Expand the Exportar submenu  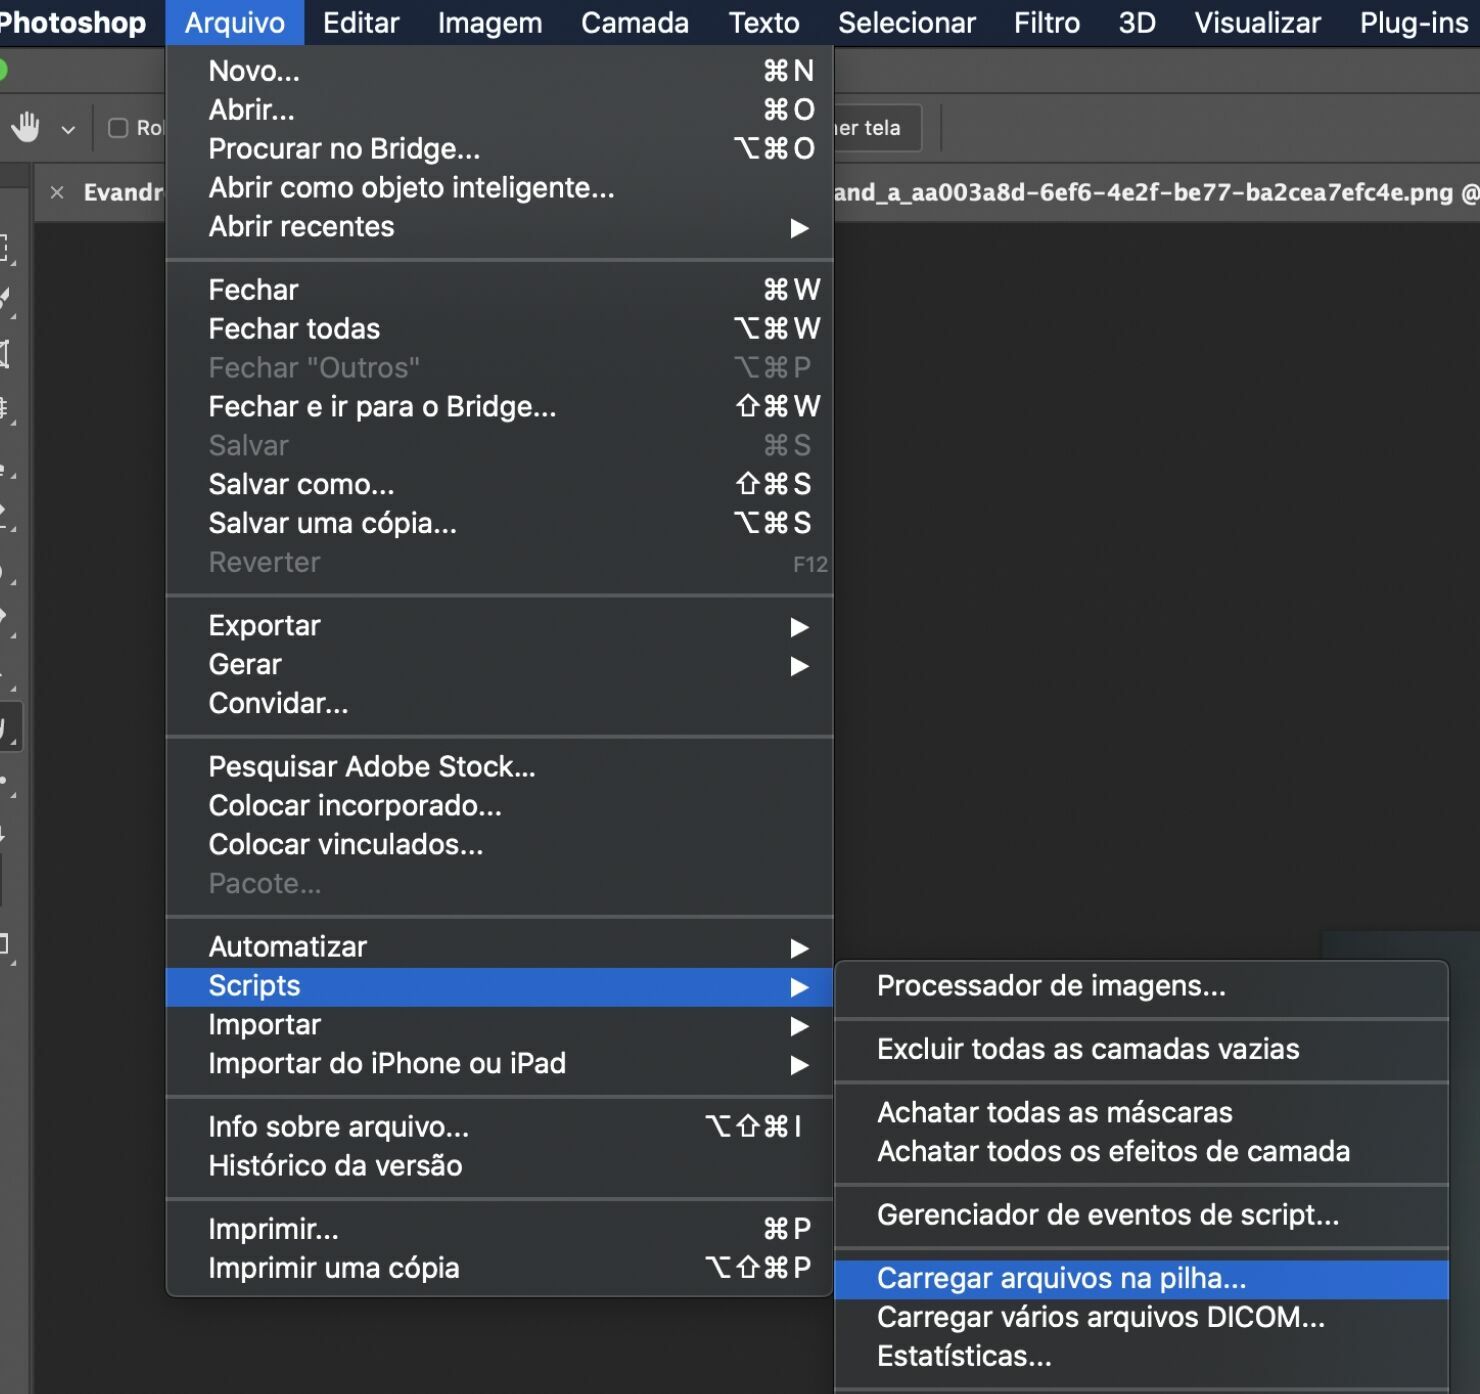tap(499, 626)
